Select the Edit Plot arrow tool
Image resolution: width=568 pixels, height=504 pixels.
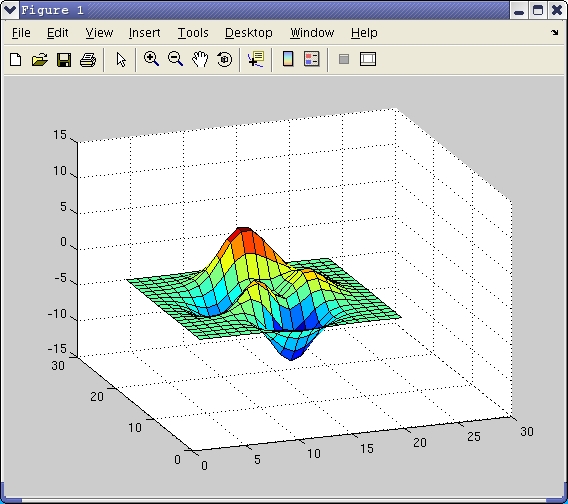tap(121, 59)
